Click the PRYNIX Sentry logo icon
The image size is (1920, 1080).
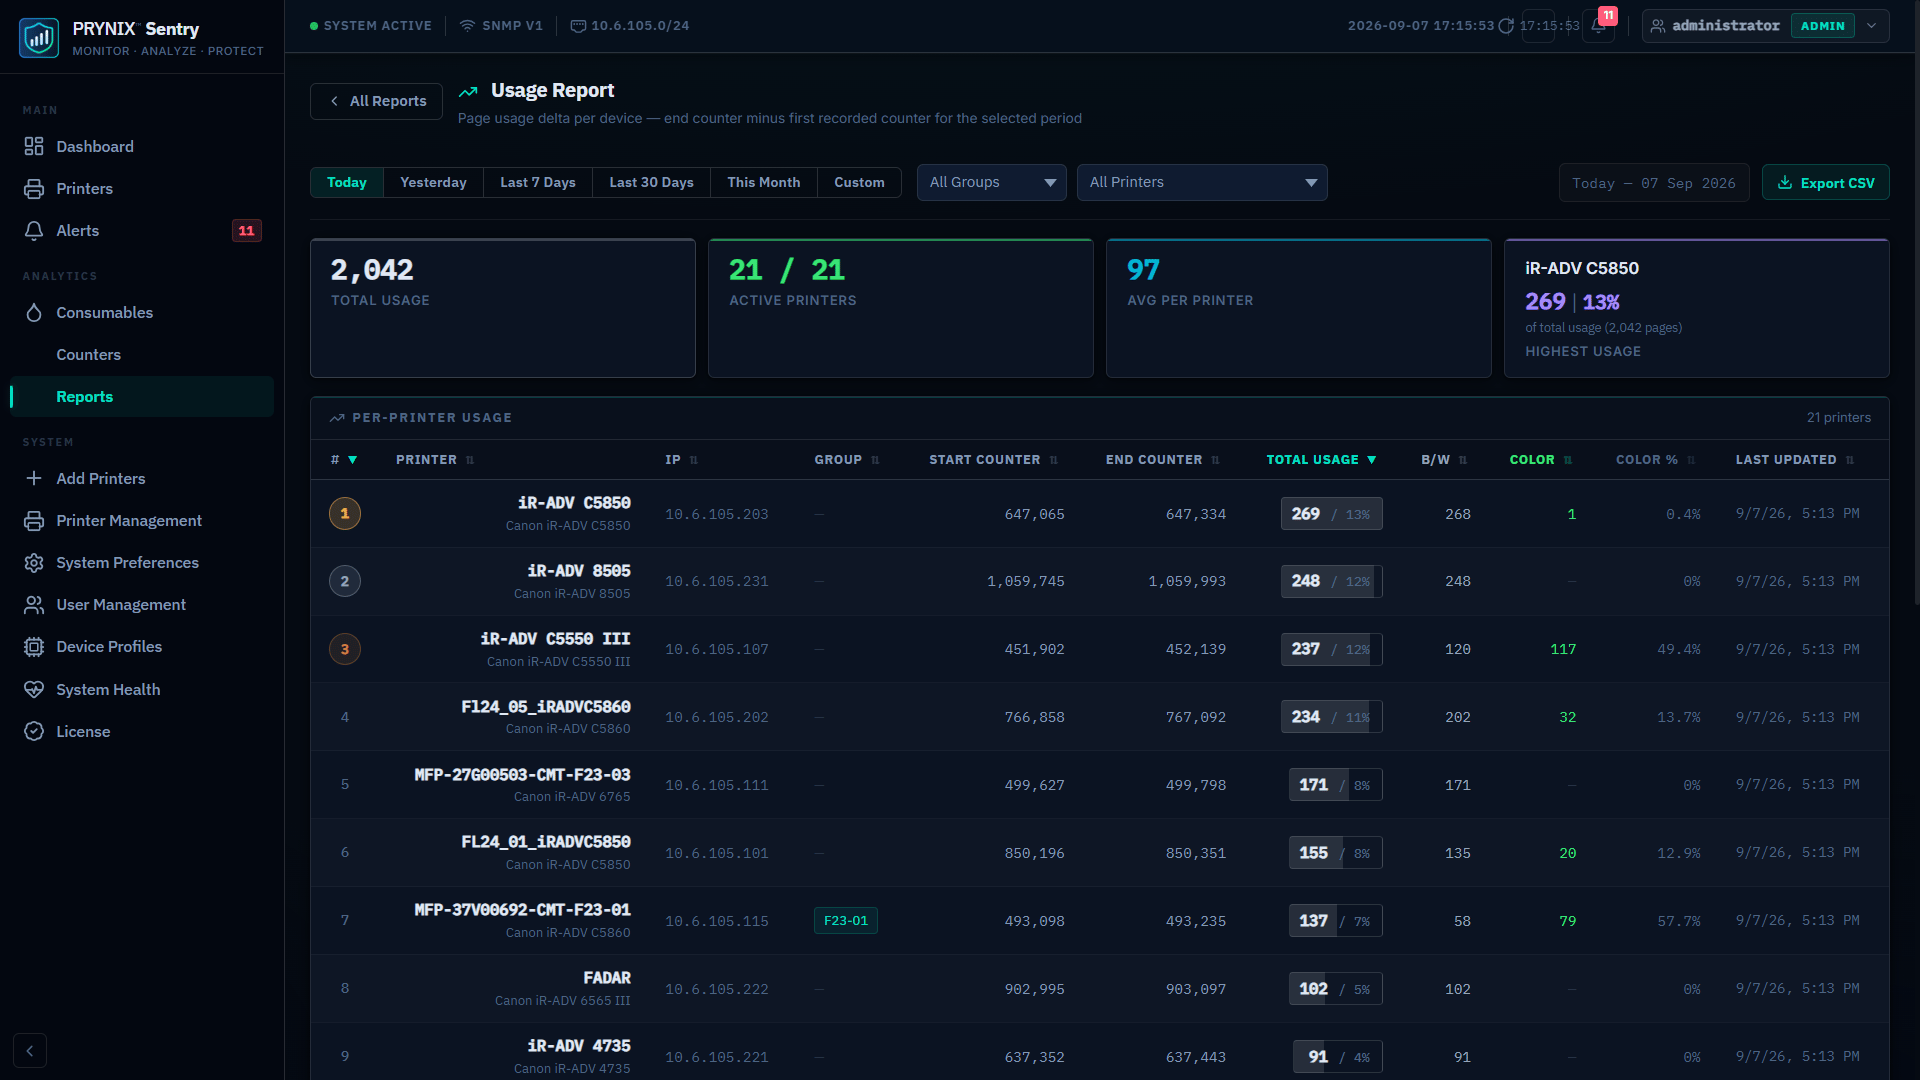pos(39,38)
